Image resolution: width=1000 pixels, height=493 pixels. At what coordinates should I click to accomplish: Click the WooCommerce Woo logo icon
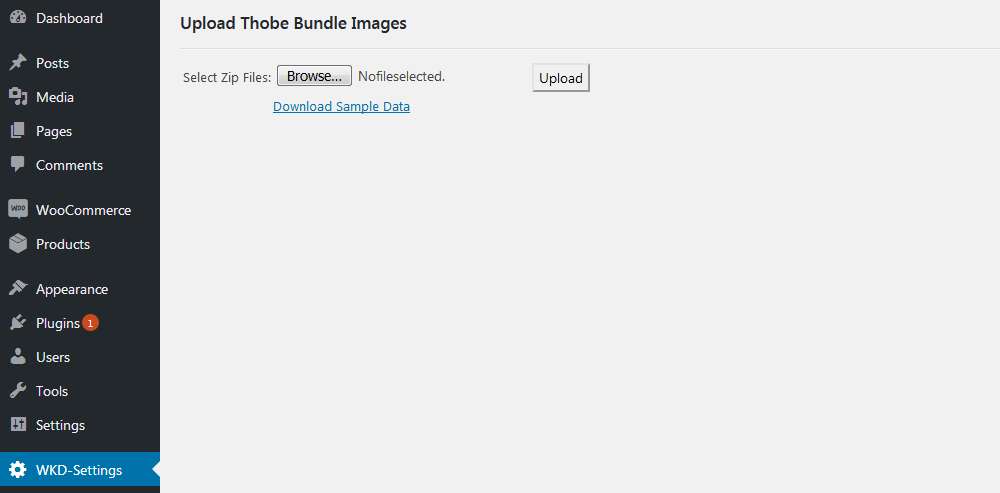18,210
